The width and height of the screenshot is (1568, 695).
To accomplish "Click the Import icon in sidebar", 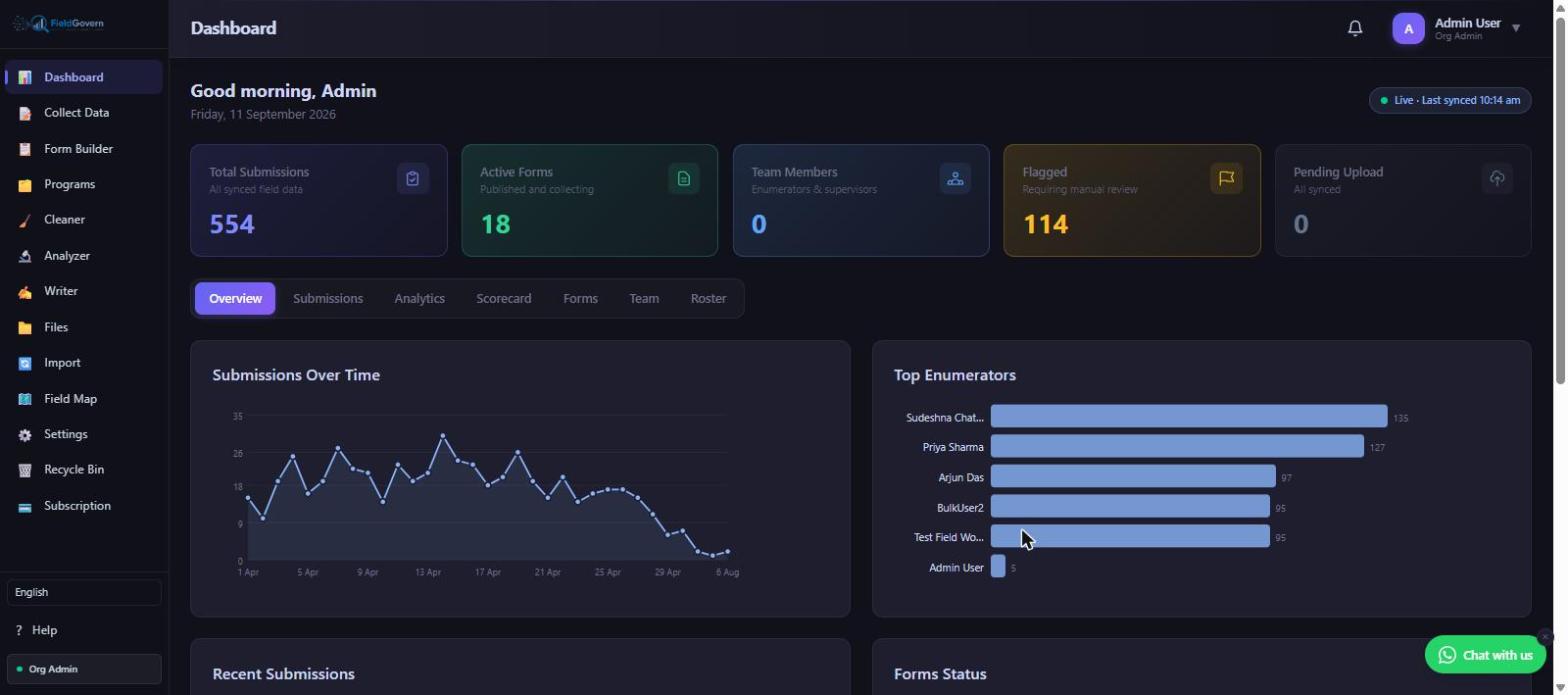I will coord(25,363).
